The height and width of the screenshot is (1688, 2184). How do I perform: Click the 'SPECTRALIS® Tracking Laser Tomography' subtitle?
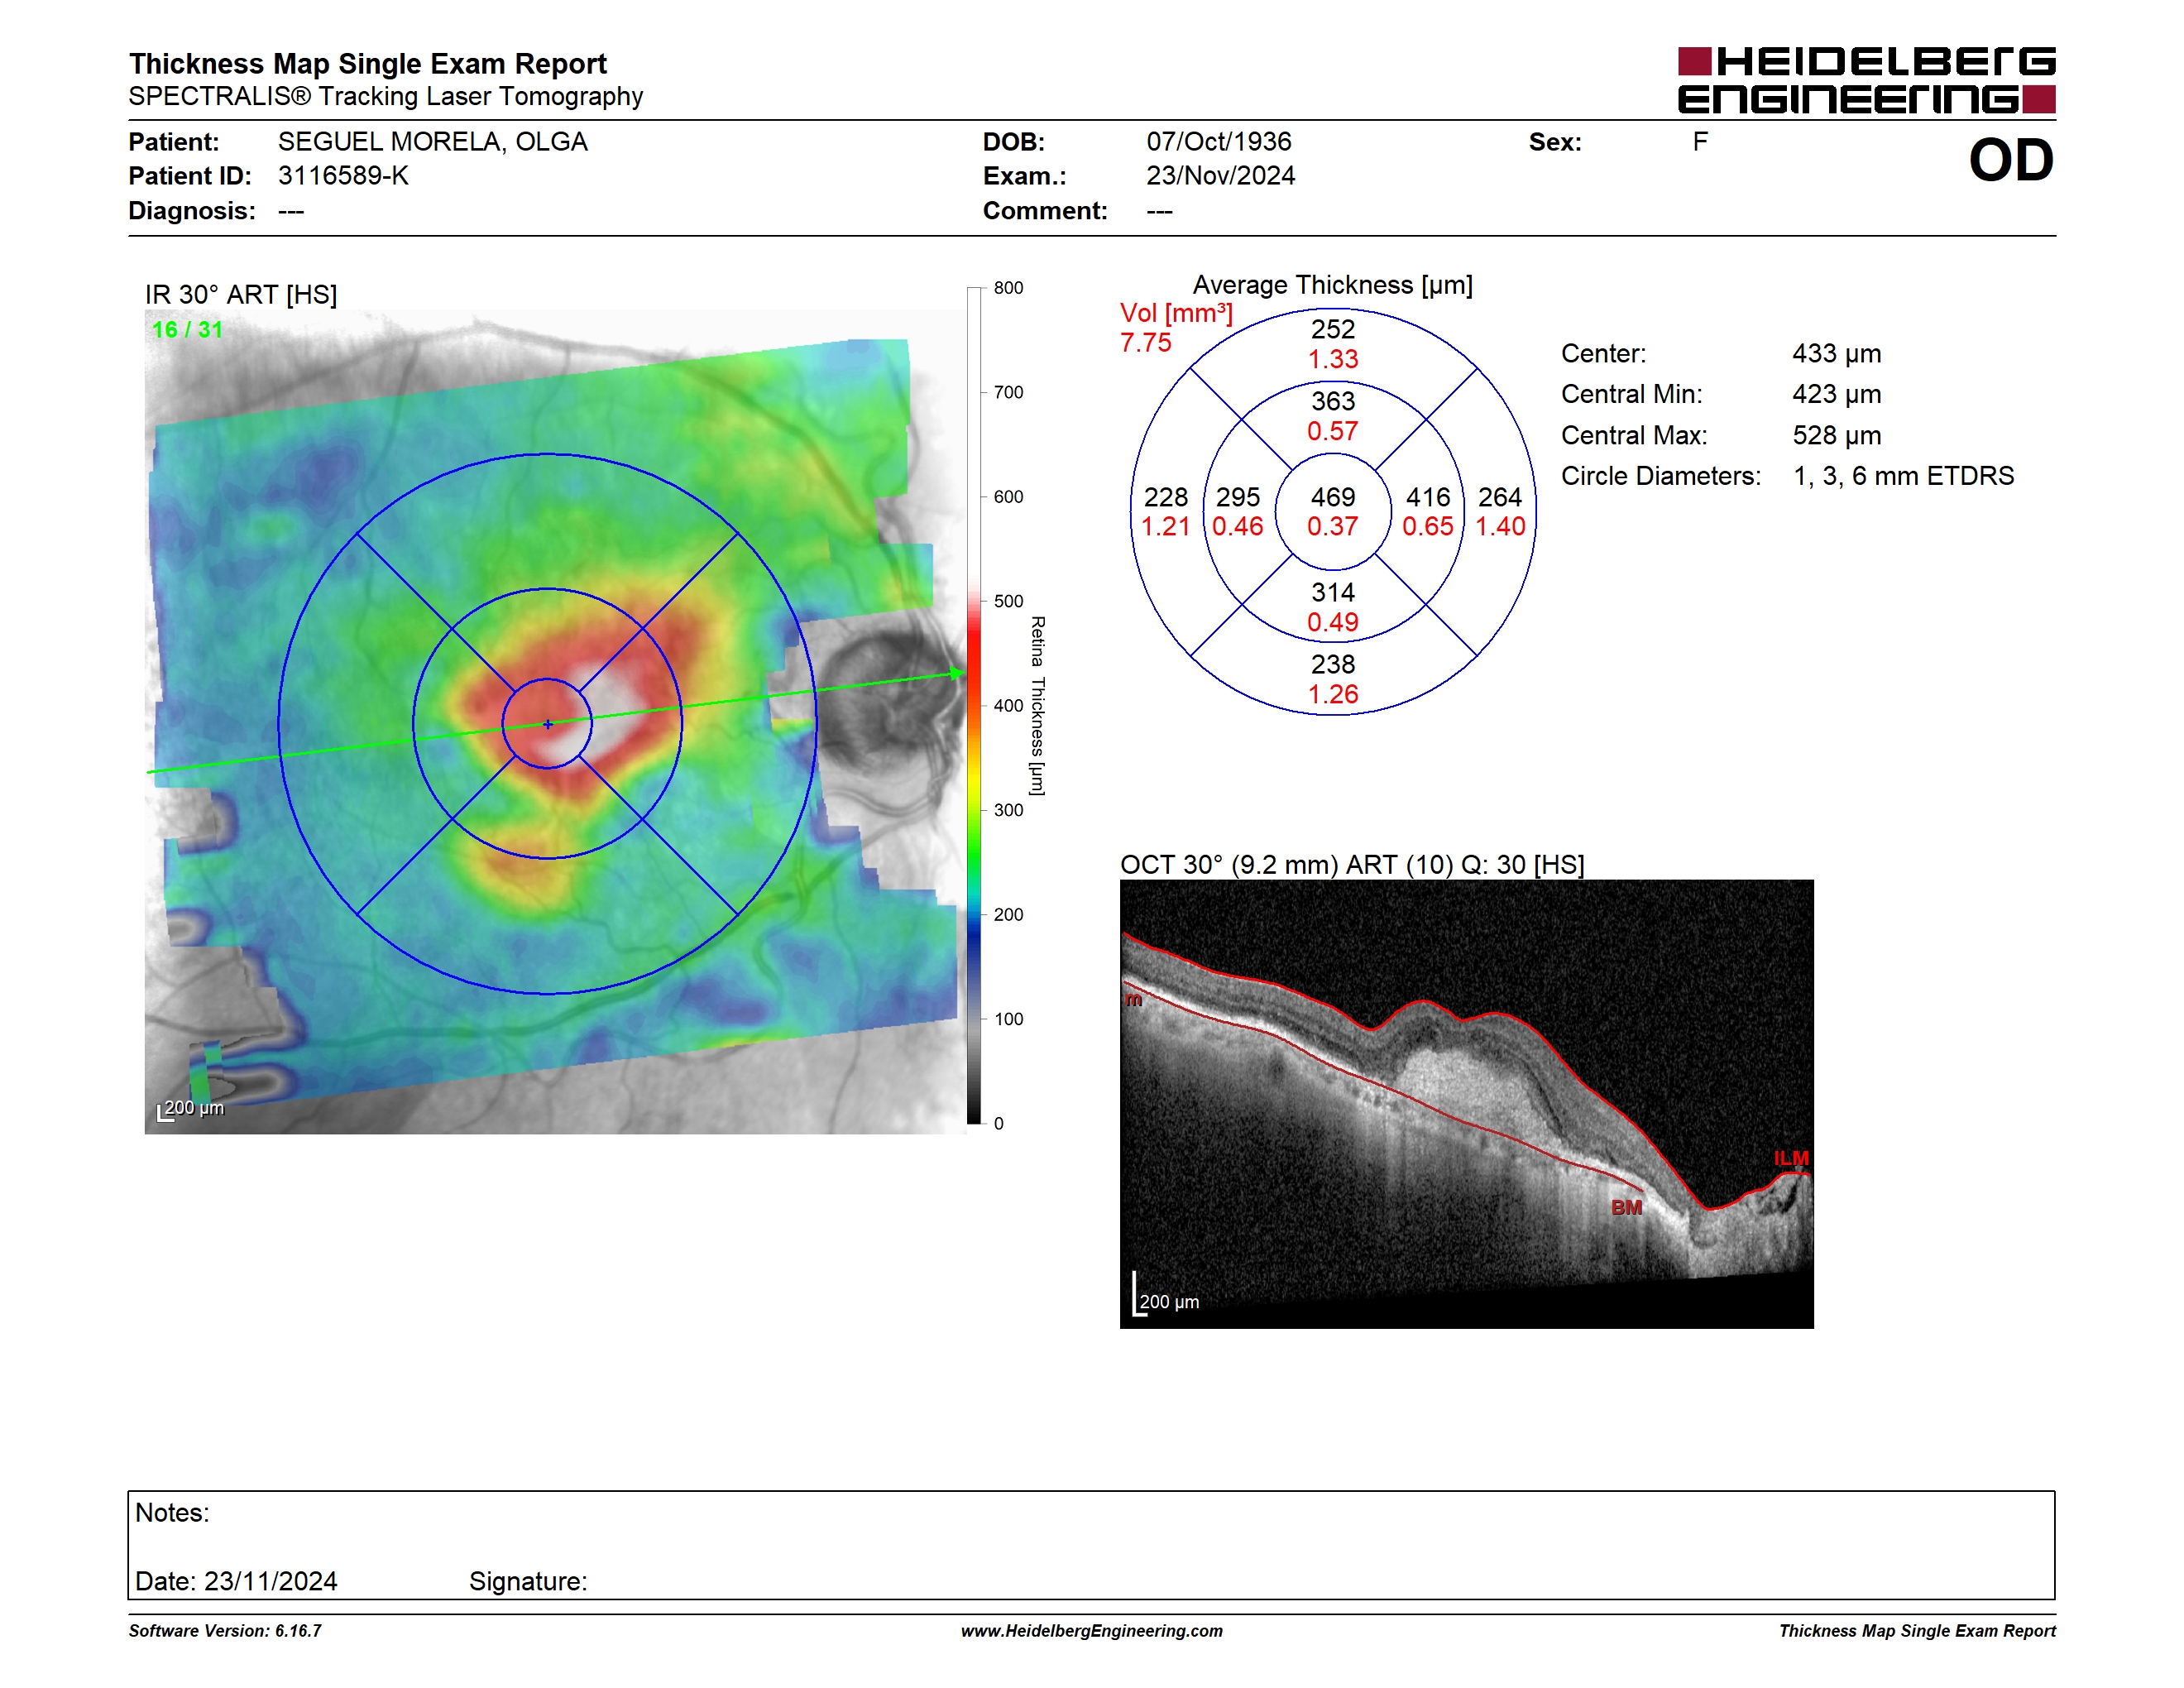click(385, 96)
